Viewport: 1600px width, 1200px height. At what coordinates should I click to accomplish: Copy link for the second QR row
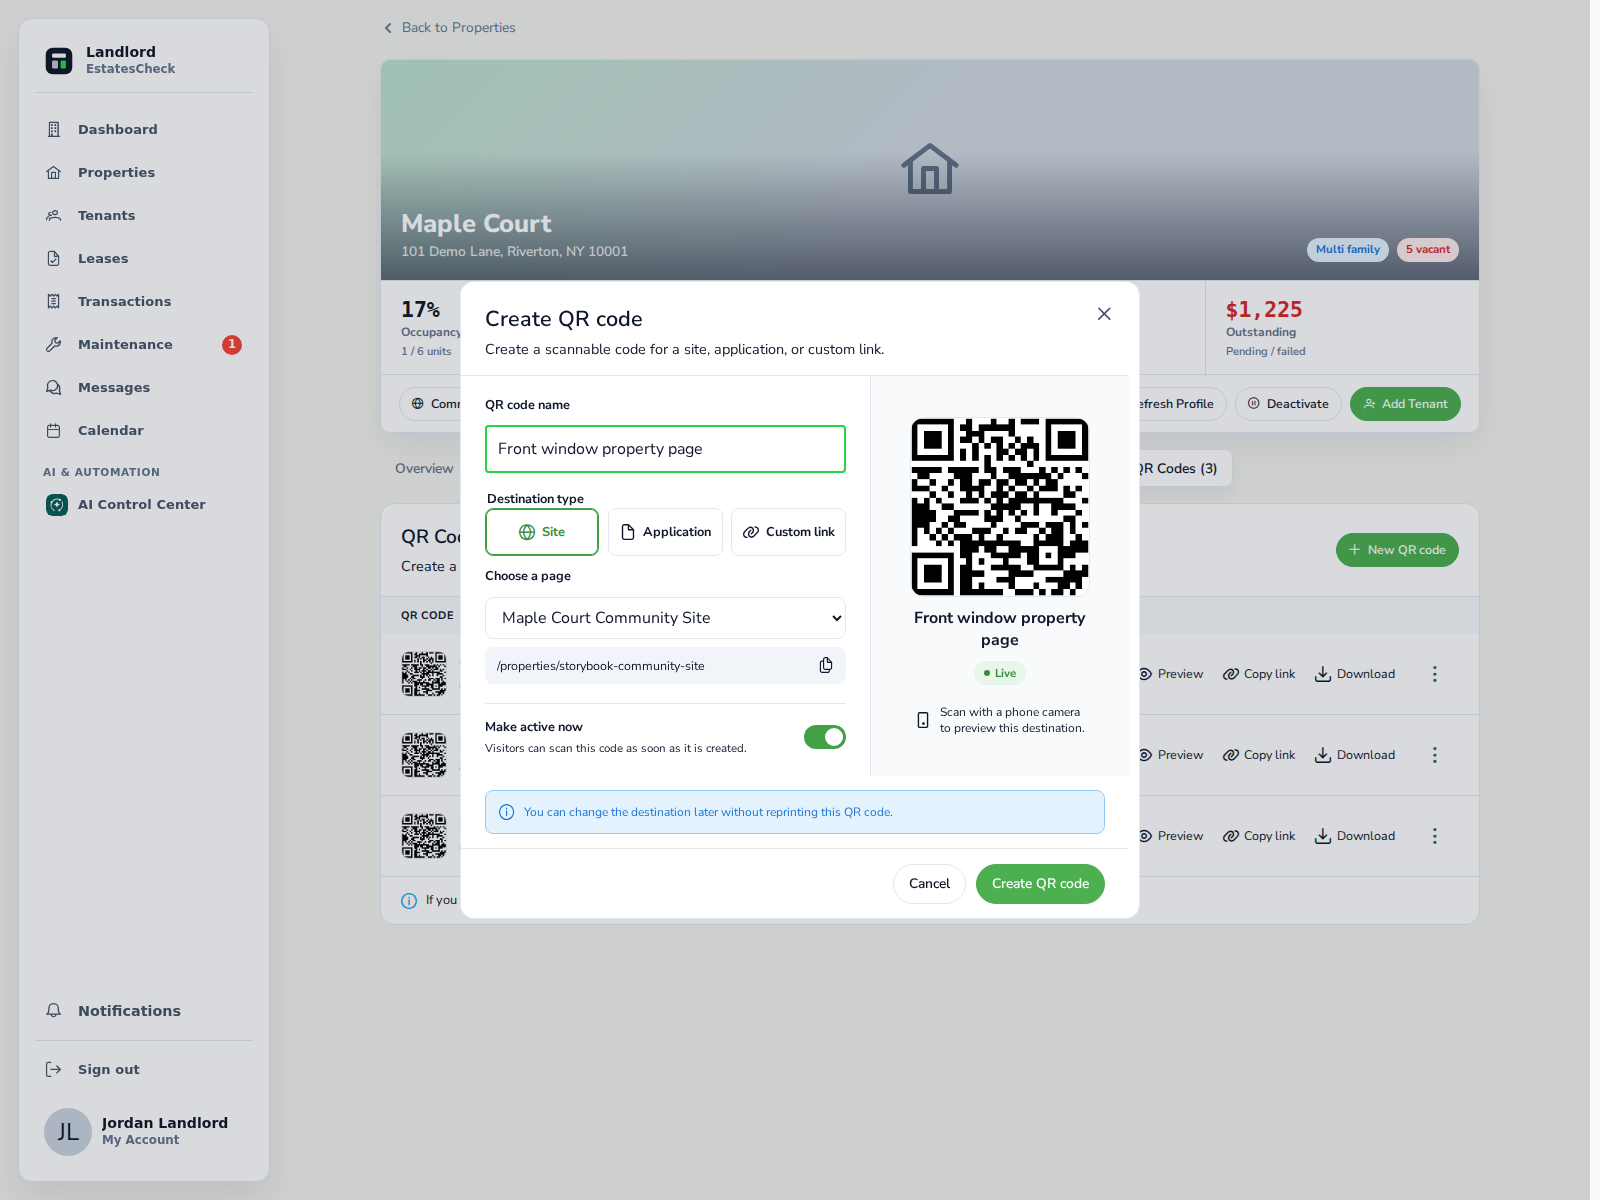pyautogui.click(x=1259, y=755)
